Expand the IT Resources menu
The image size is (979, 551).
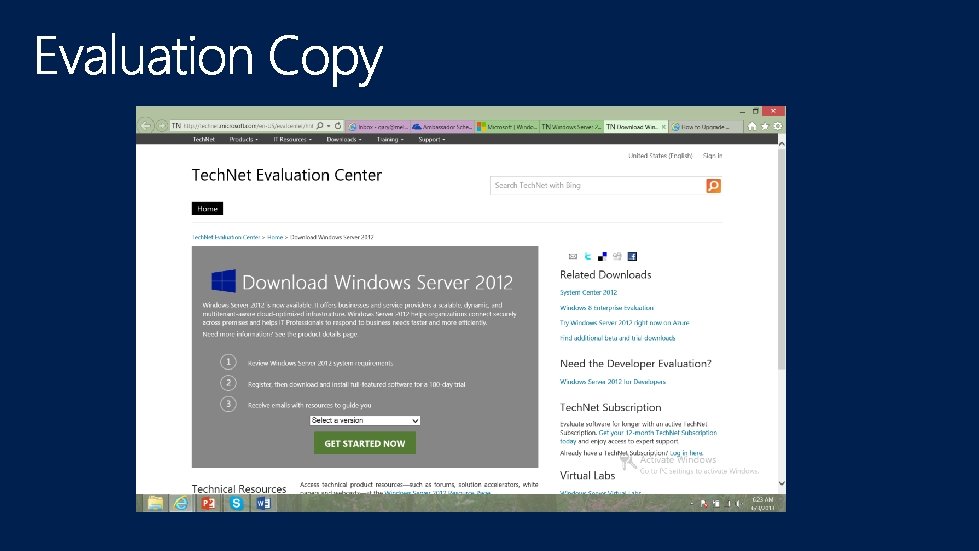click(x=292, y=139)
